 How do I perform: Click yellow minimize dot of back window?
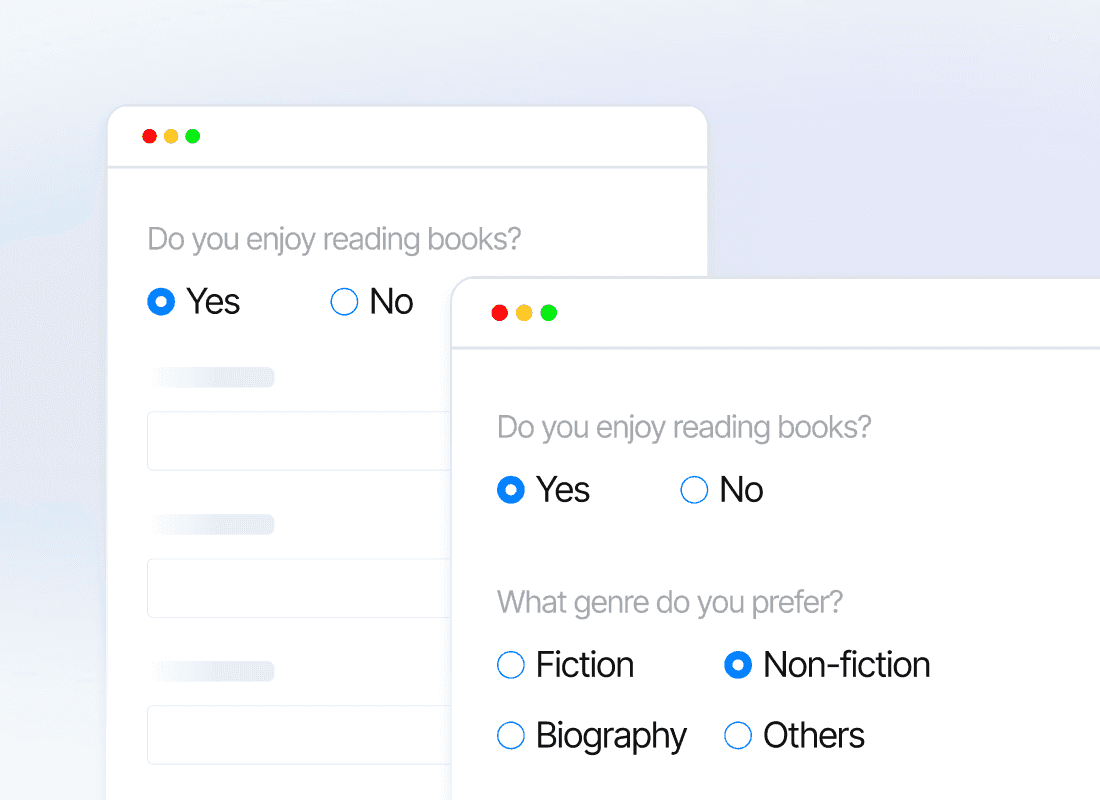(x=171, y=136)
